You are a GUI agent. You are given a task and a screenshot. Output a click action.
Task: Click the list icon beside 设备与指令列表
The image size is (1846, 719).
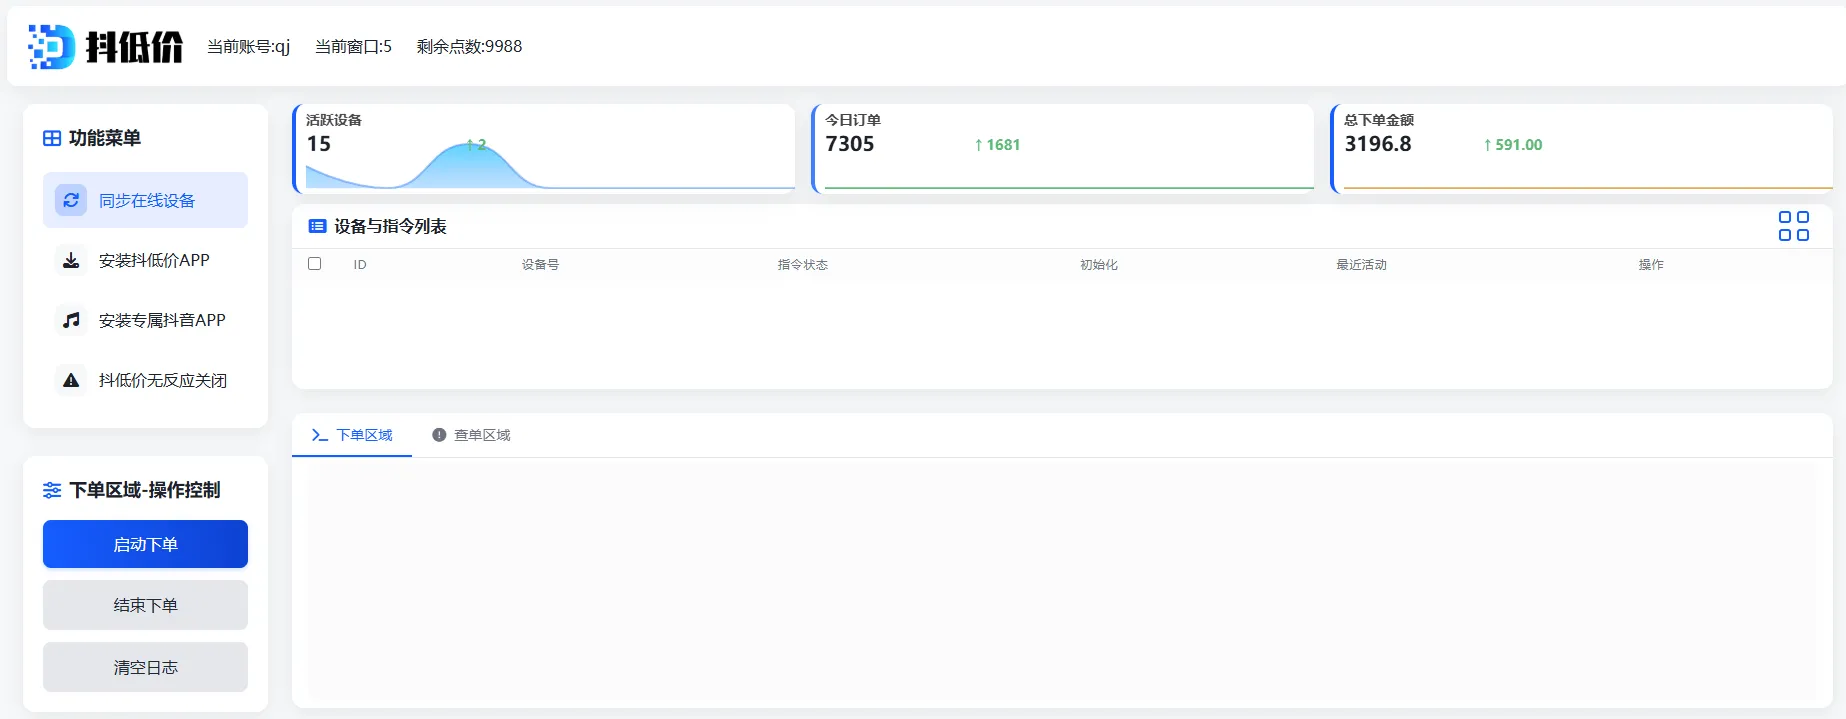[x=317, y=226]
